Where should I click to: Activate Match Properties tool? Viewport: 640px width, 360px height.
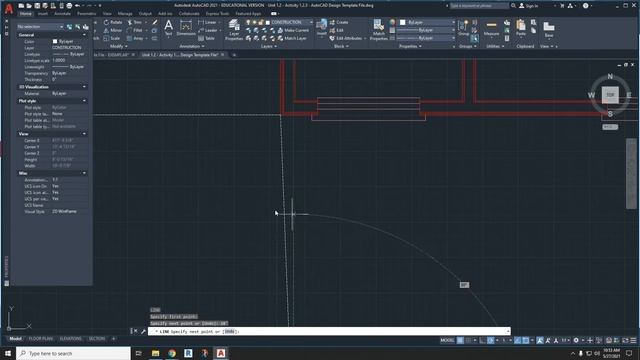click(379, 30)
